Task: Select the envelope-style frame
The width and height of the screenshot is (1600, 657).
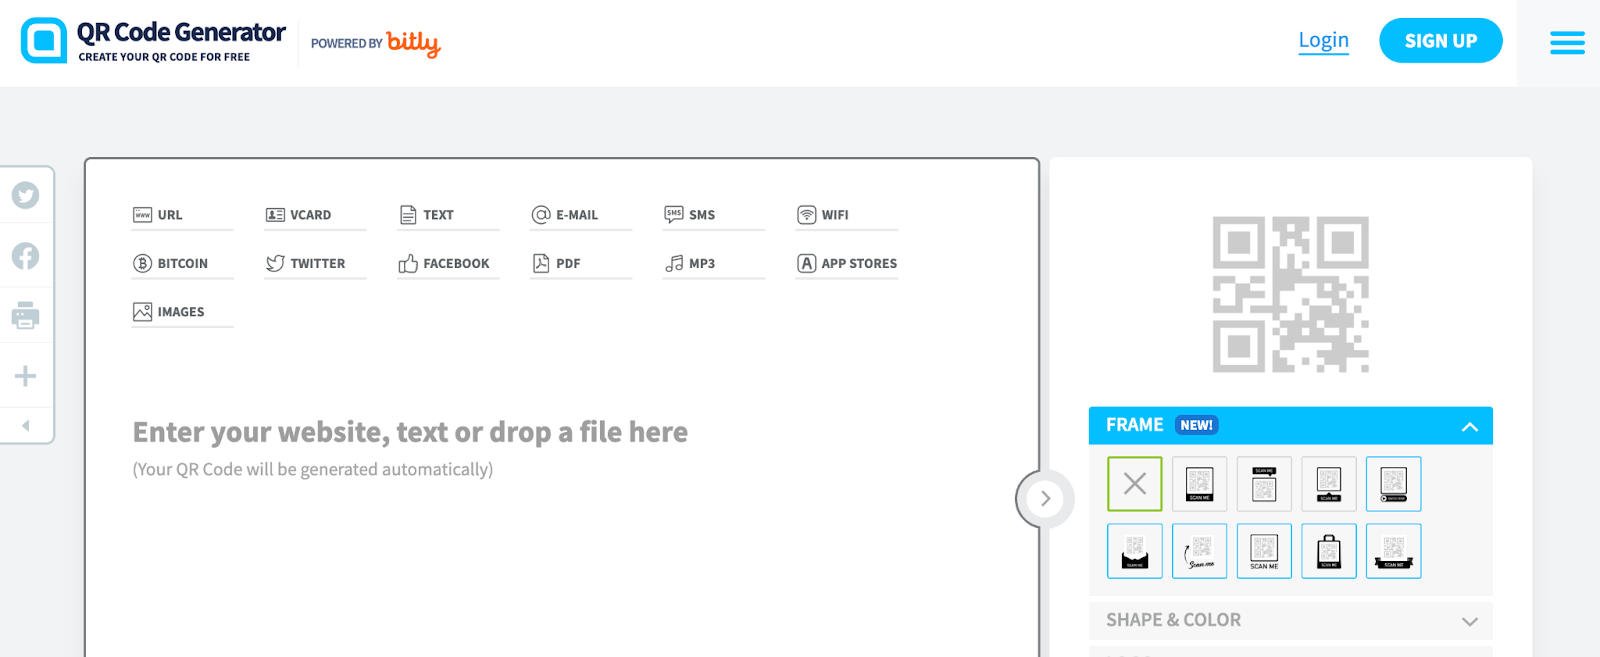Action: click(1135, 551)
